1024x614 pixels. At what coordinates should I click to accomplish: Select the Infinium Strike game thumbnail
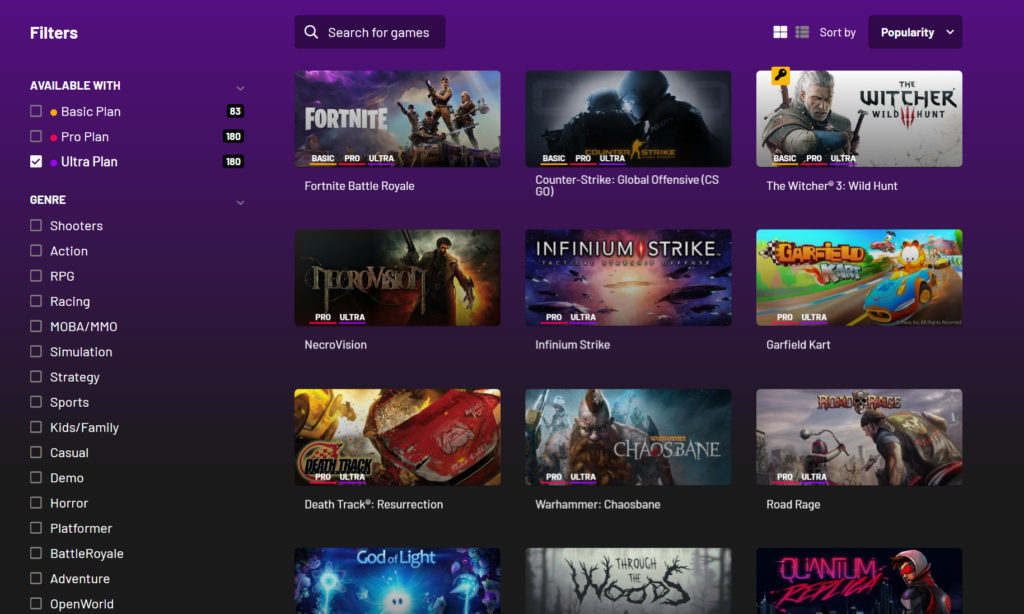tap(628, 275)
